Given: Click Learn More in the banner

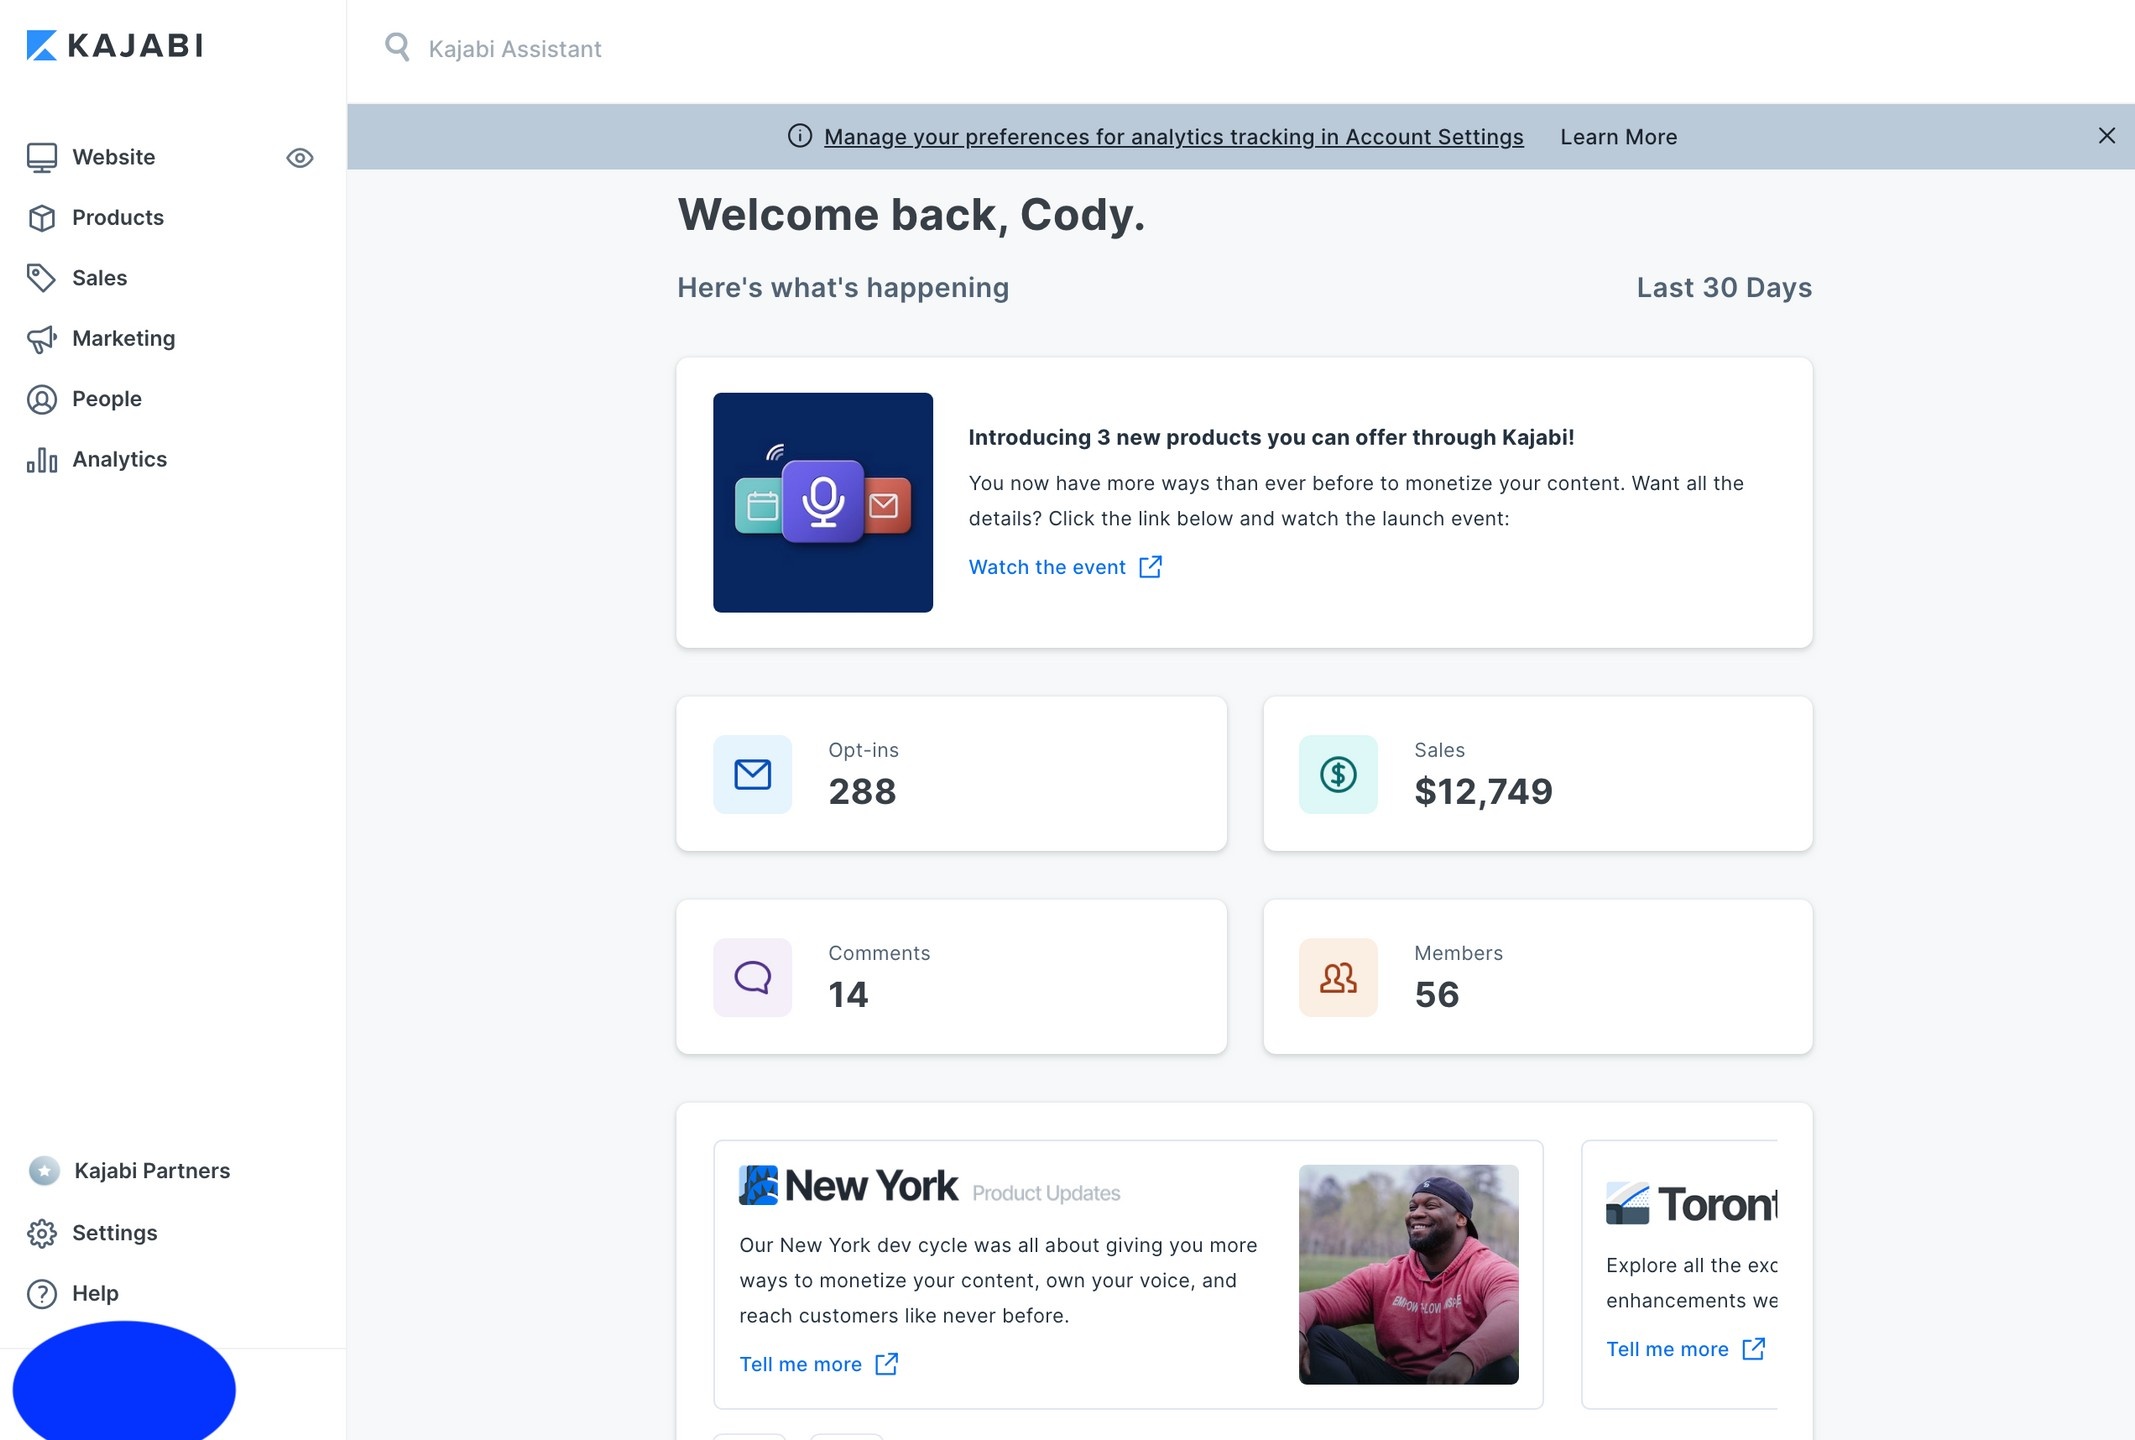Looking at the screenshot, I should point(1618,137).
